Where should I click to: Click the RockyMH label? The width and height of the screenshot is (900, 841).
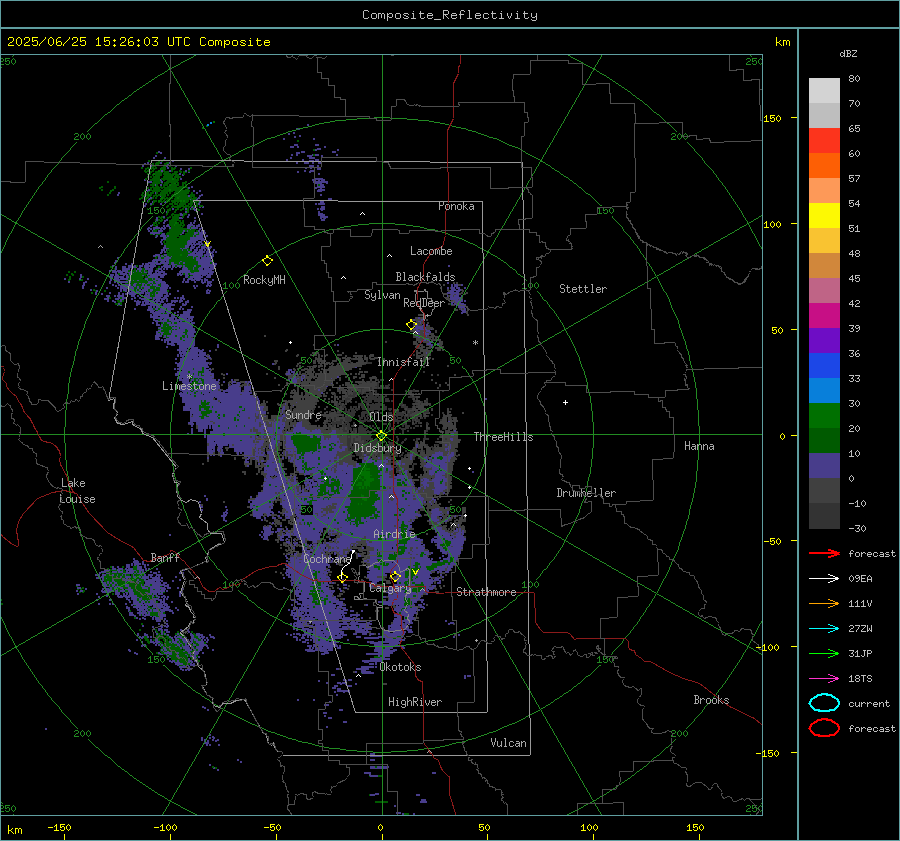(264, 280)
